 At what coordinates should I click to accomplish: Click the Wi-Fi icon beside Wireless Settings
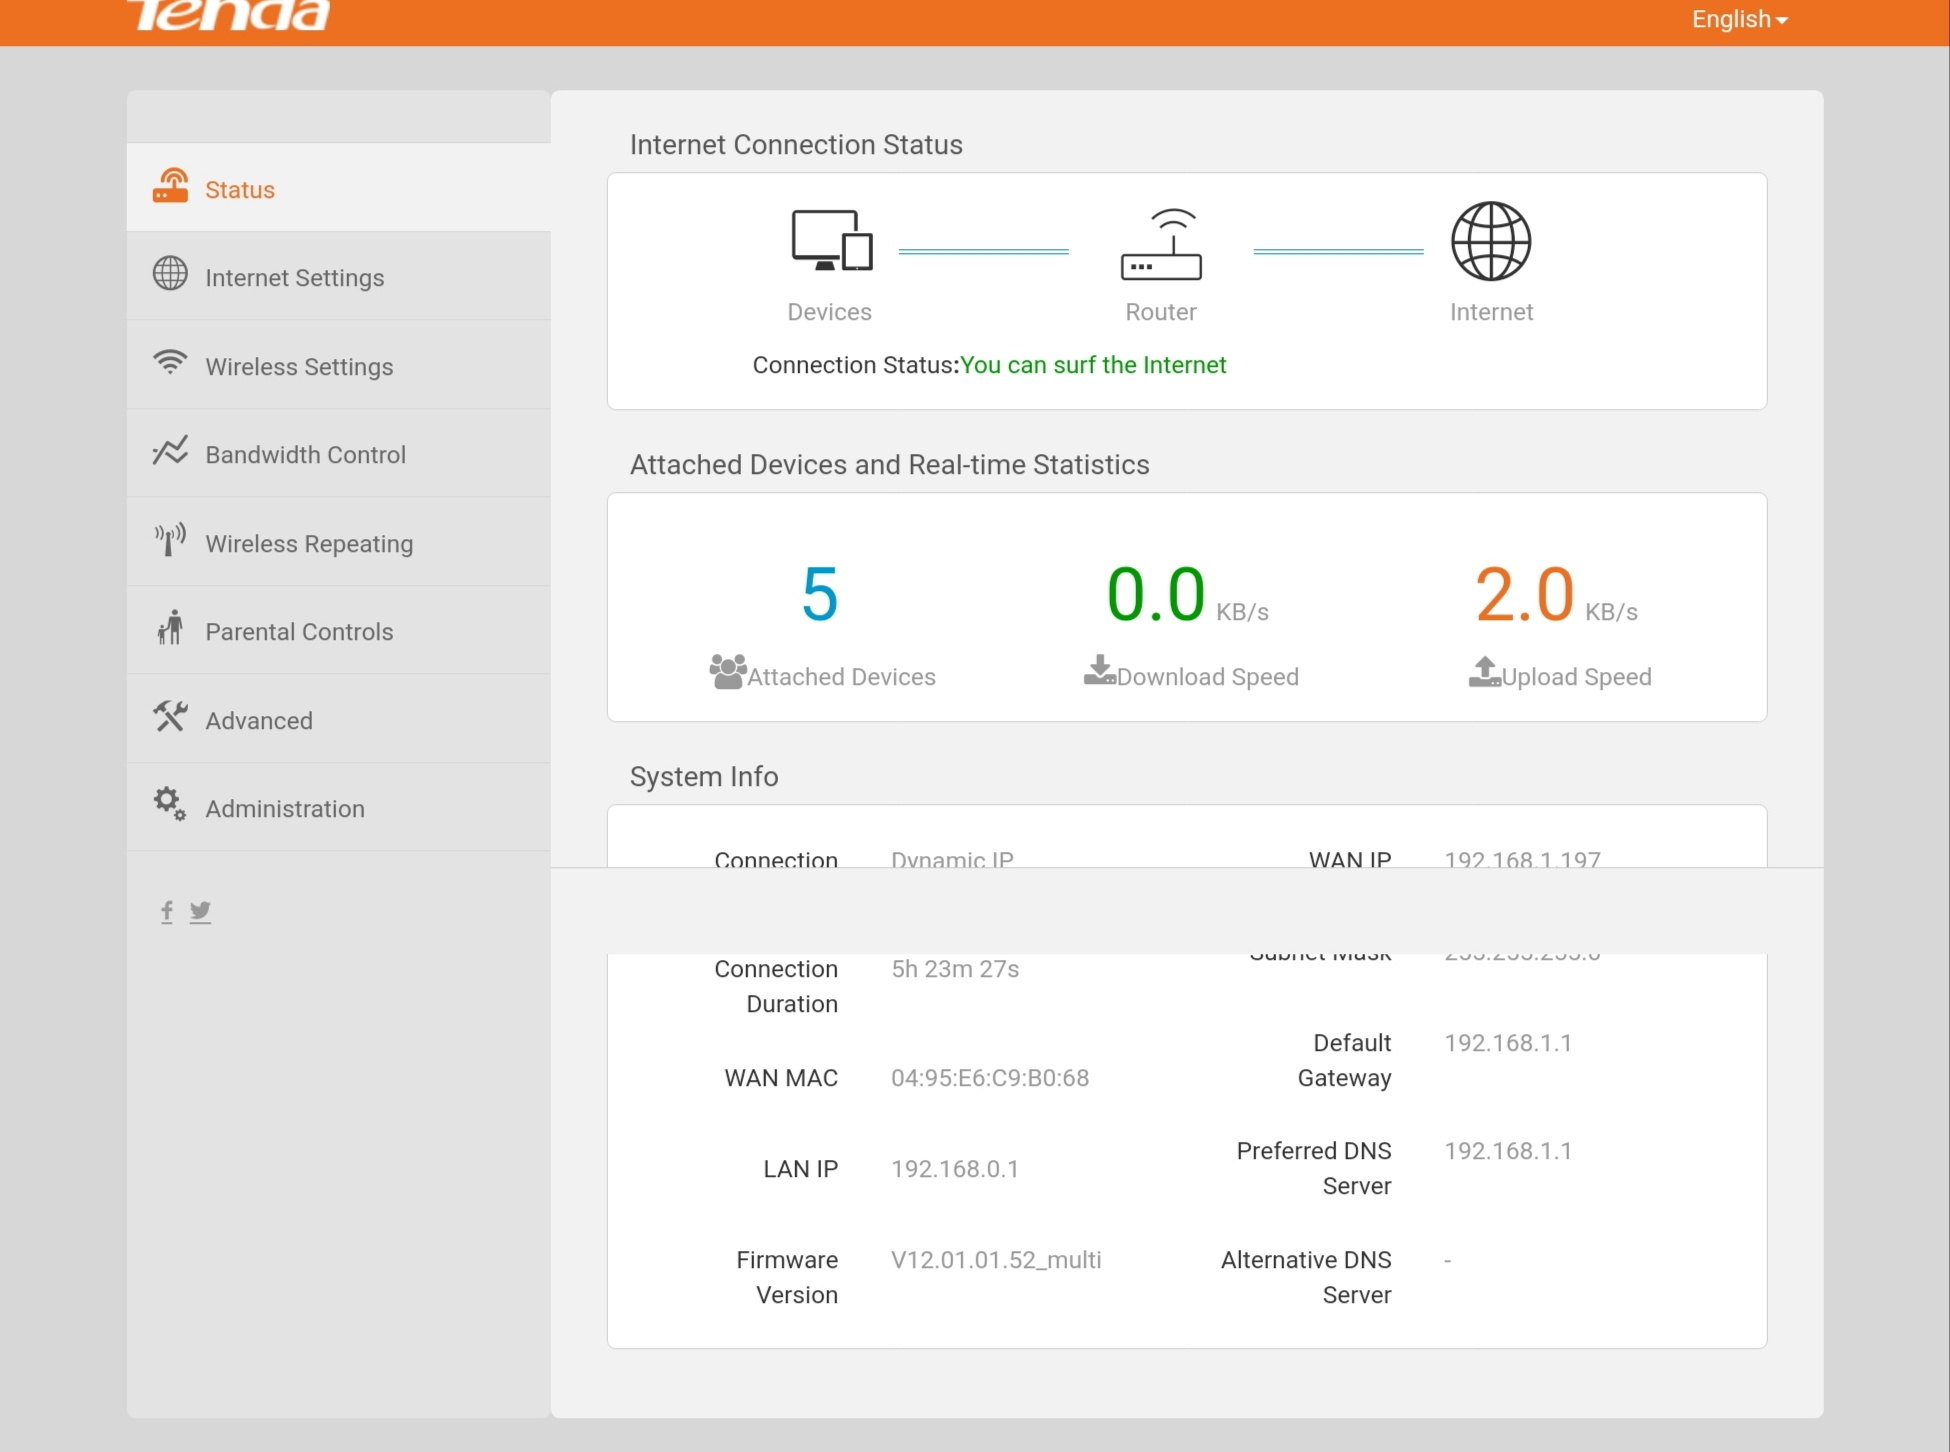pyautogui.click(x=170, y=362)
